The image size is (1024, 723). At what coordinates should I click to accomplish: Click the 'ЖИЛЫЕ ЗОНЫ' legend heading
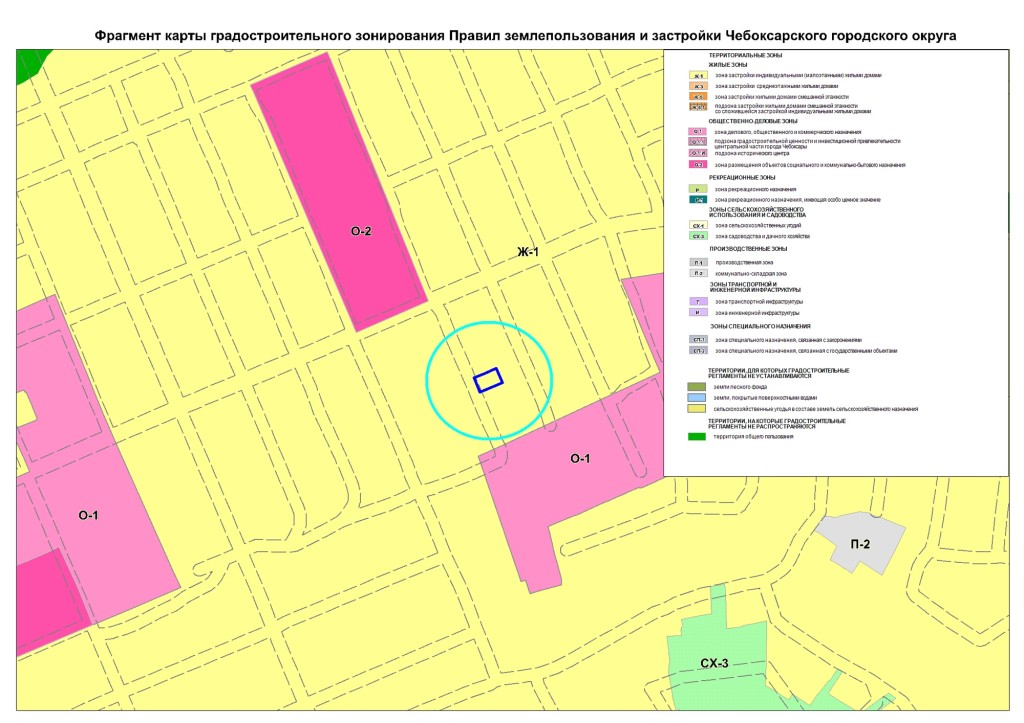tap(728, 65)
